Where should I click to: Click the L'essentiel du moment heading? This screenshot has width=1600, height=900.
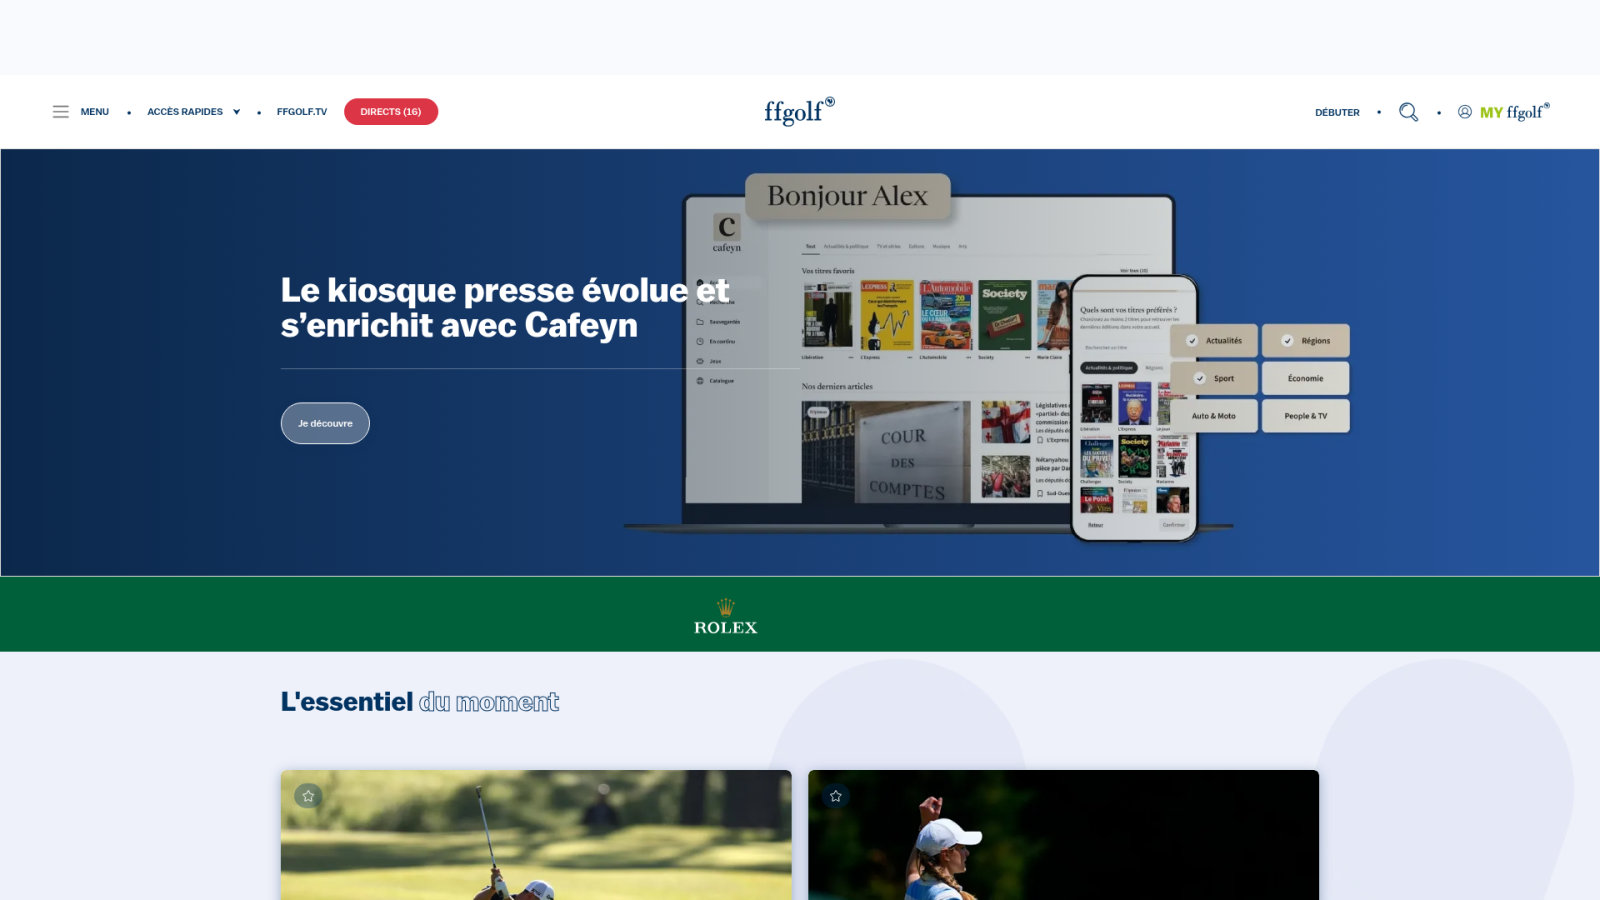[420, 702]
